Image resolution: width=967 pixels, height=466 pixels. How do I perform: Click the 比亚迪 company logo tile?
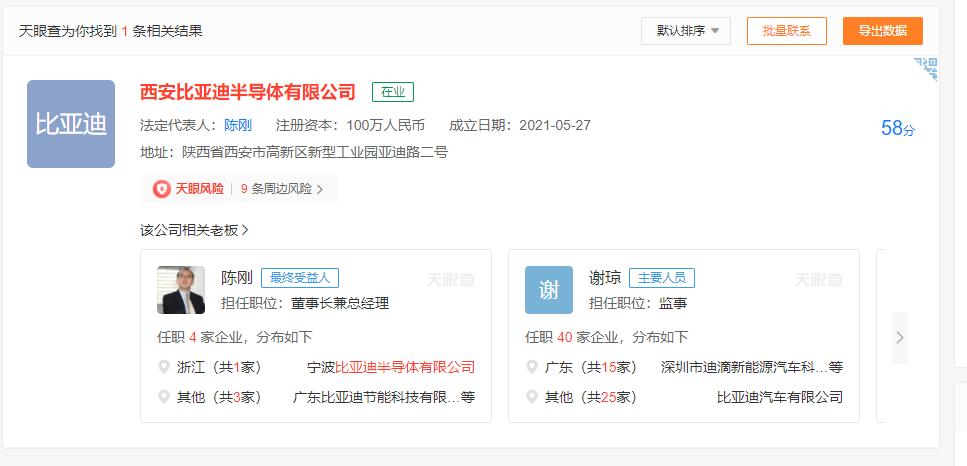pyautogui.click(x=71, y=124)
